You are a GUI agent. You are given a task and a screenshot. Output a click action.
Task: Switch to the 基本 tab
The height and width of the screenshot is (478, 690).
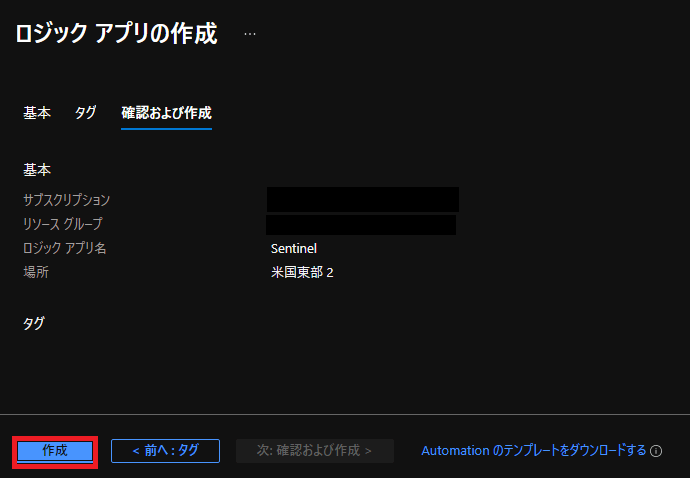37,113
